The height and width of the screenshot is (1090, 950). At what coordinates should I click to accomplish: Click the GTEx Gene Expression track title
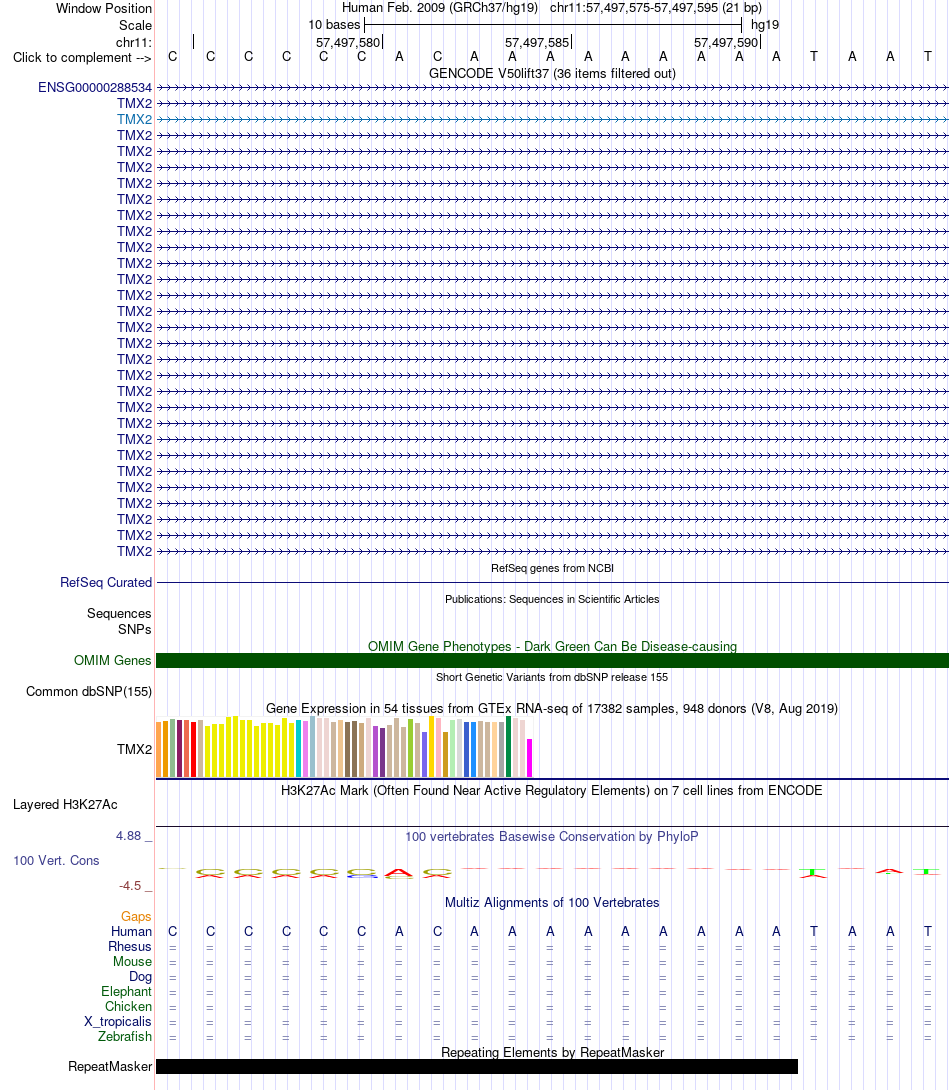(552, 708)
